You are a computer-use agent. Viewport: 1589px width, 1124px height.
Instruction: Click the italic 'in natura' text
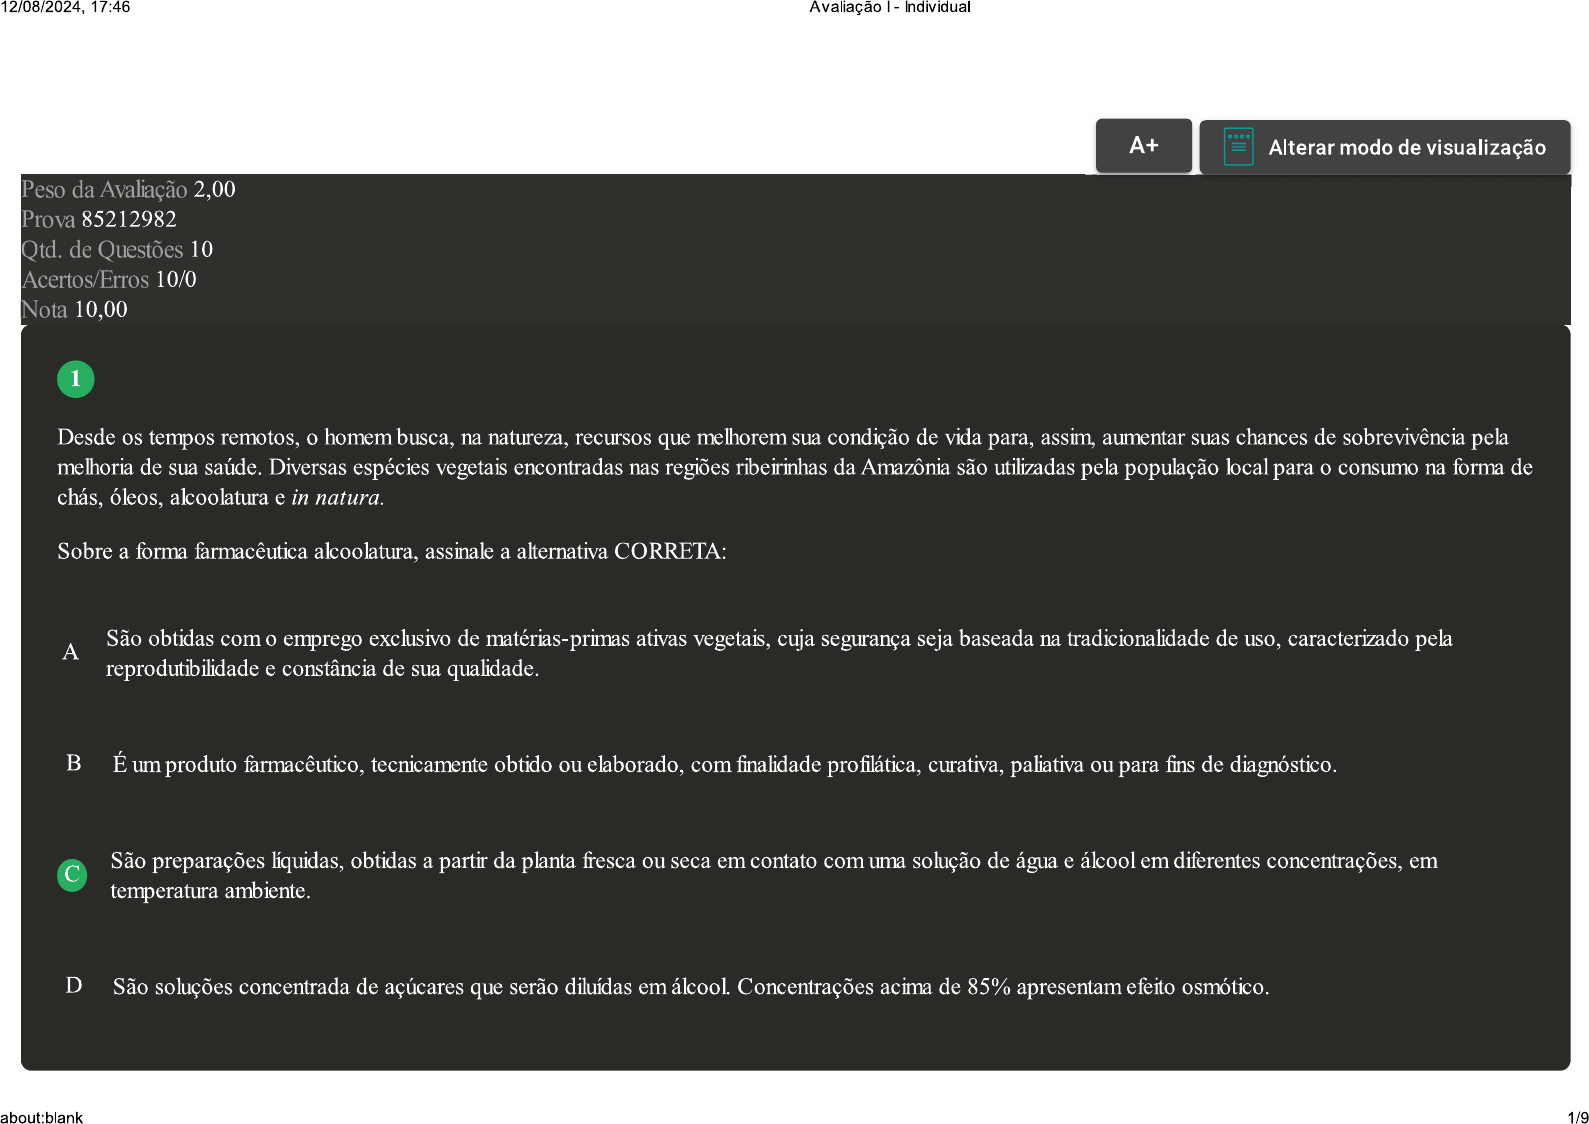point(337,498)
